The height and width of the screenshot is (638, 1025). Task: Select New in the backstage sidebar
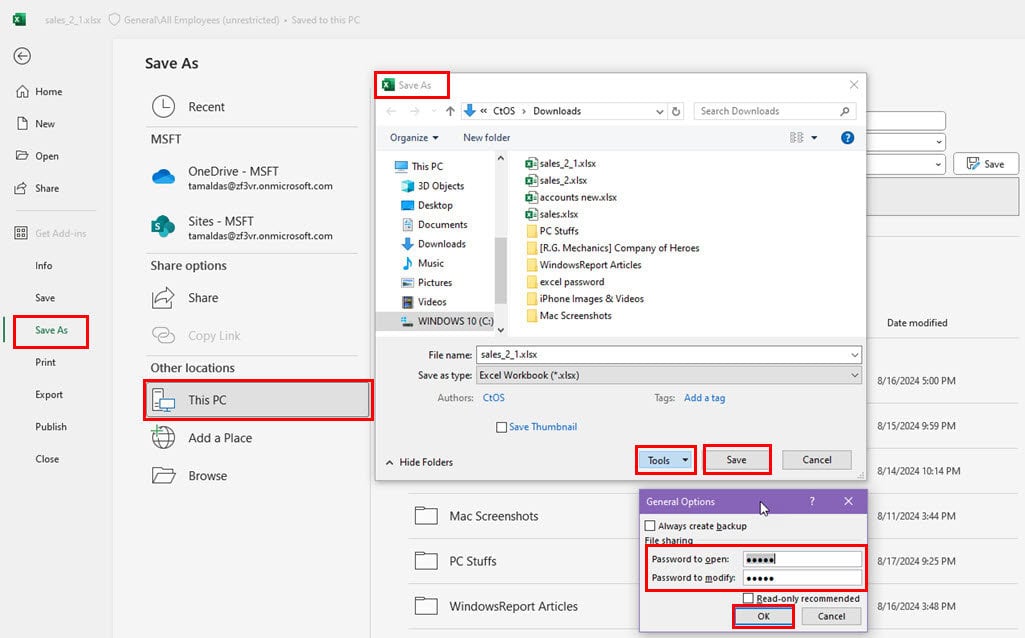point(36,124)
